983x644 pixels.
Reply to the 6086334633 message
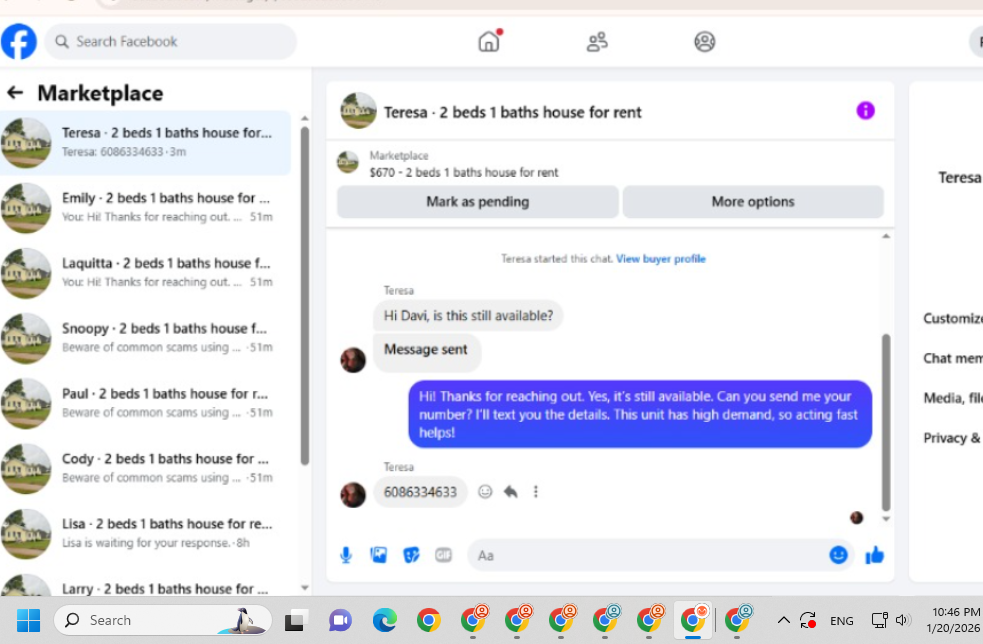click(510, 492)
